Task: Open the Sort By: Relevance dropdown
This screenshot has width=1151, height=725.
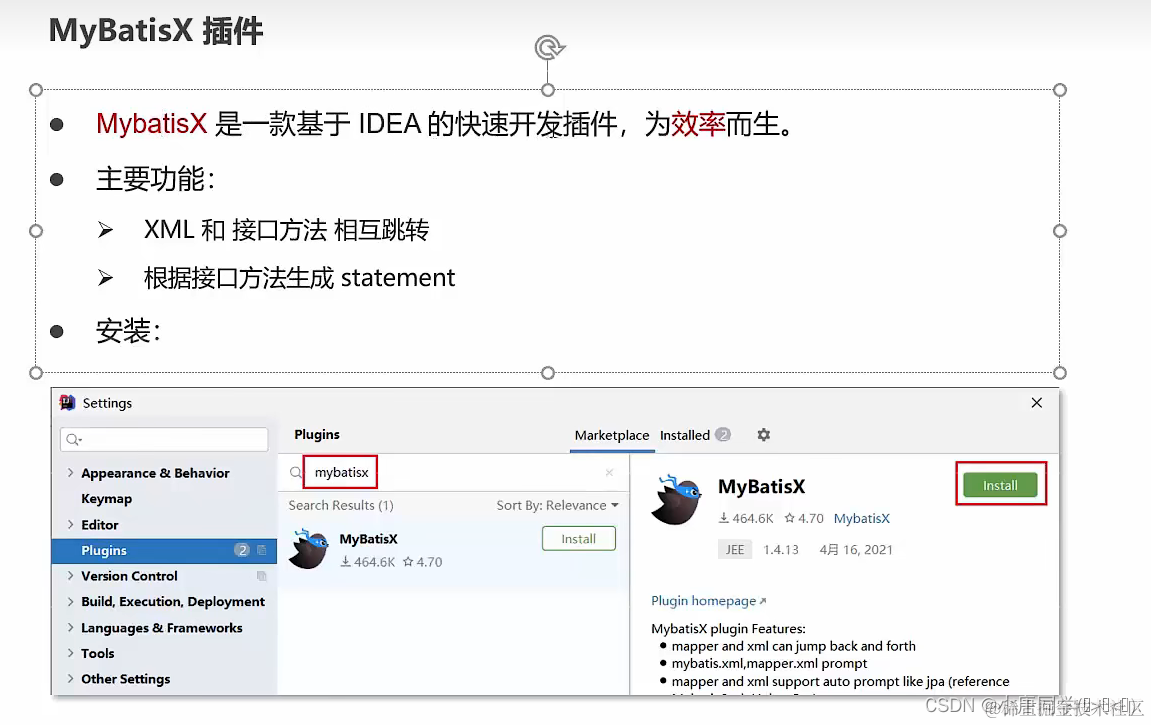Action: 558,506
